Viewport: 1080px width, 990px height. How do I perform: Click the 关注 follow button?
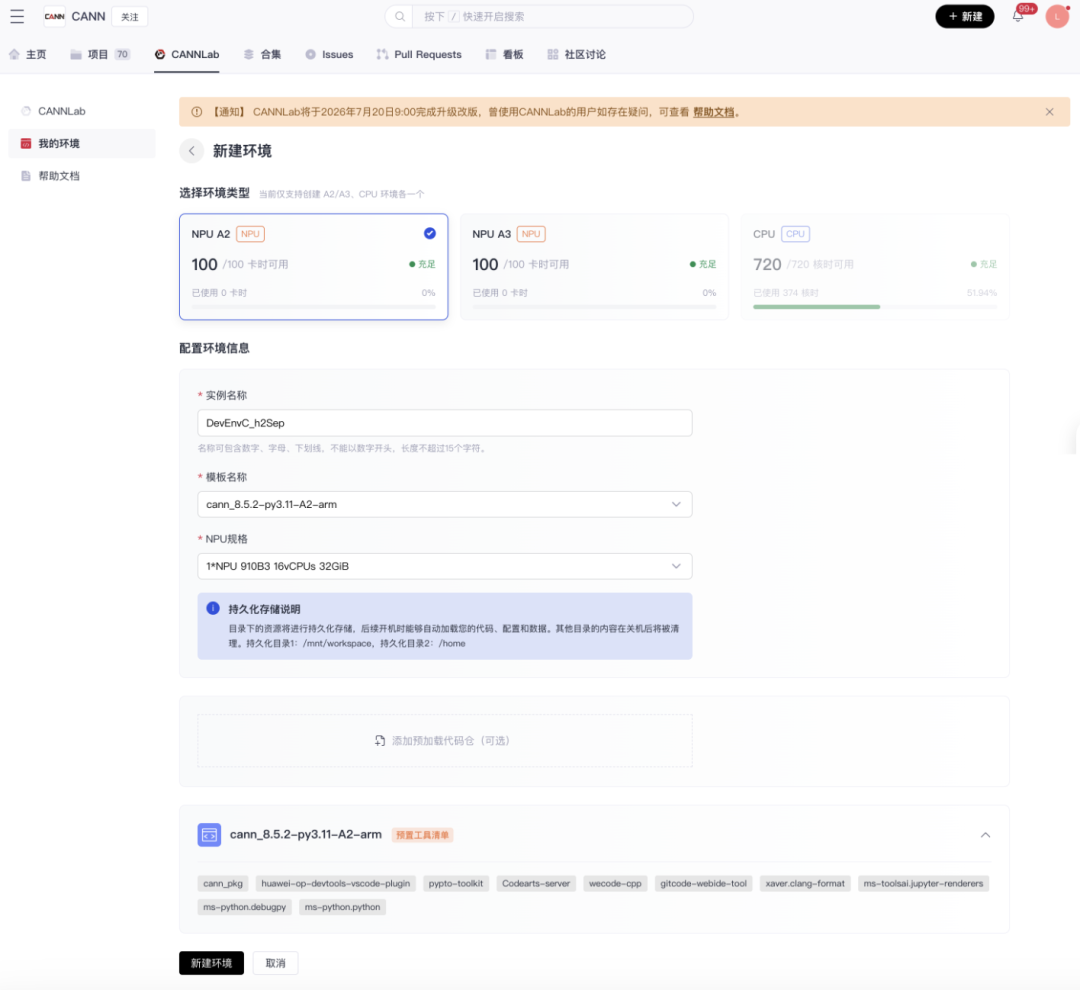[129, 17]
